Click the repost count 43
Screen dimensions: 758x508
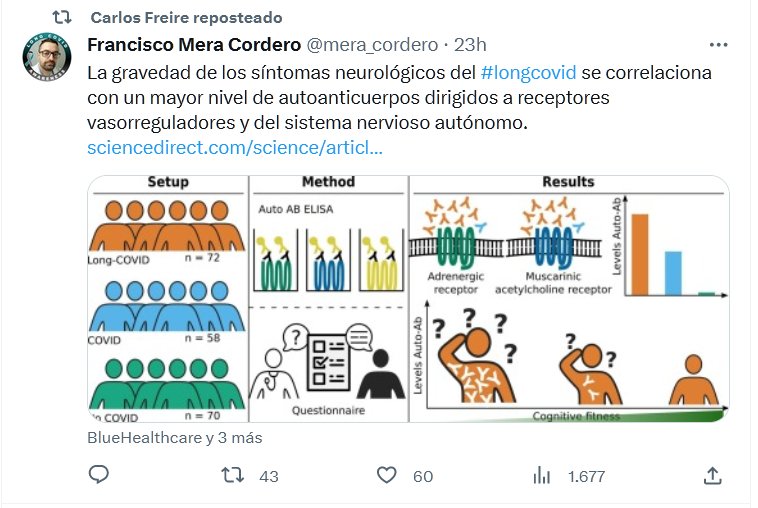269,477
